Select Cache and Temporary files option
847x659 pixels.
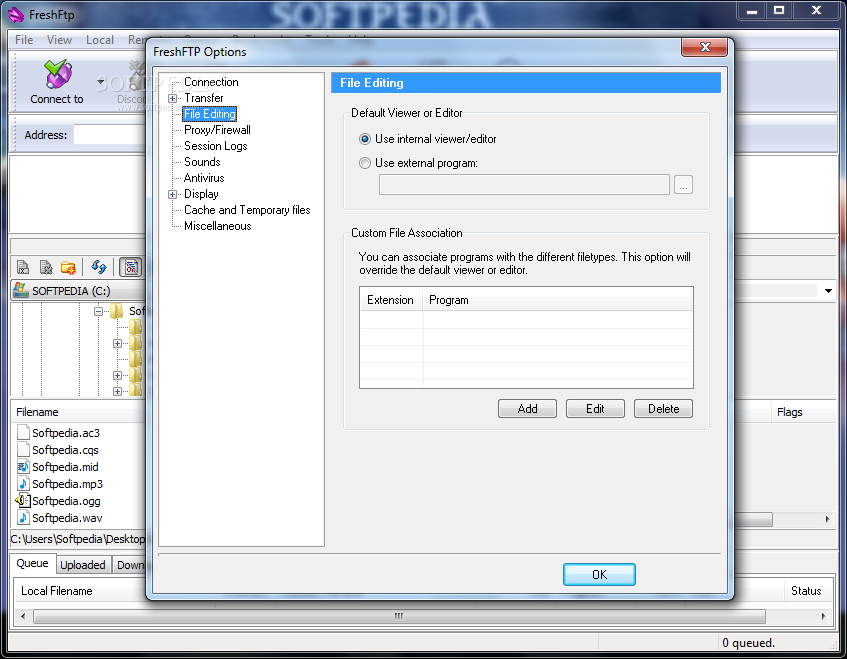pos(247,210)
